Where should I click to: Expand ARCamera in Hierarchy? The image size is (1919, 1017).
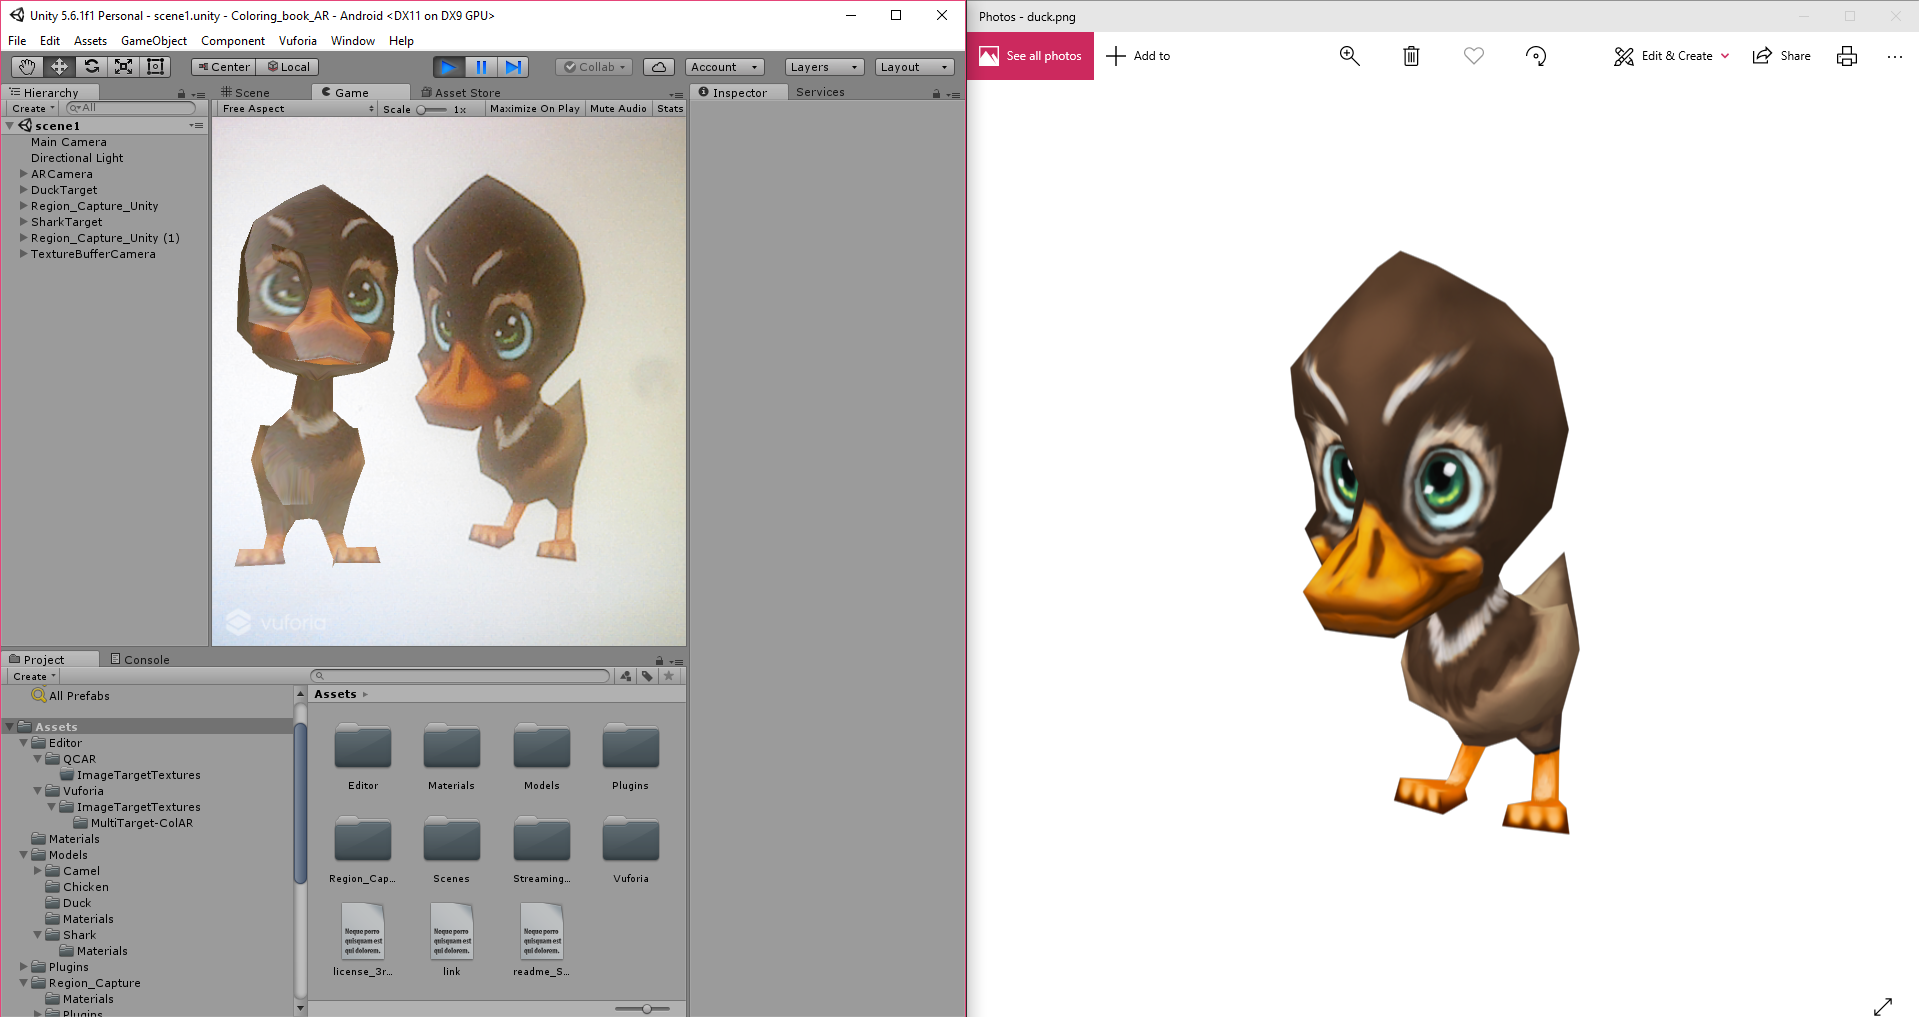(x=23, y=174)
